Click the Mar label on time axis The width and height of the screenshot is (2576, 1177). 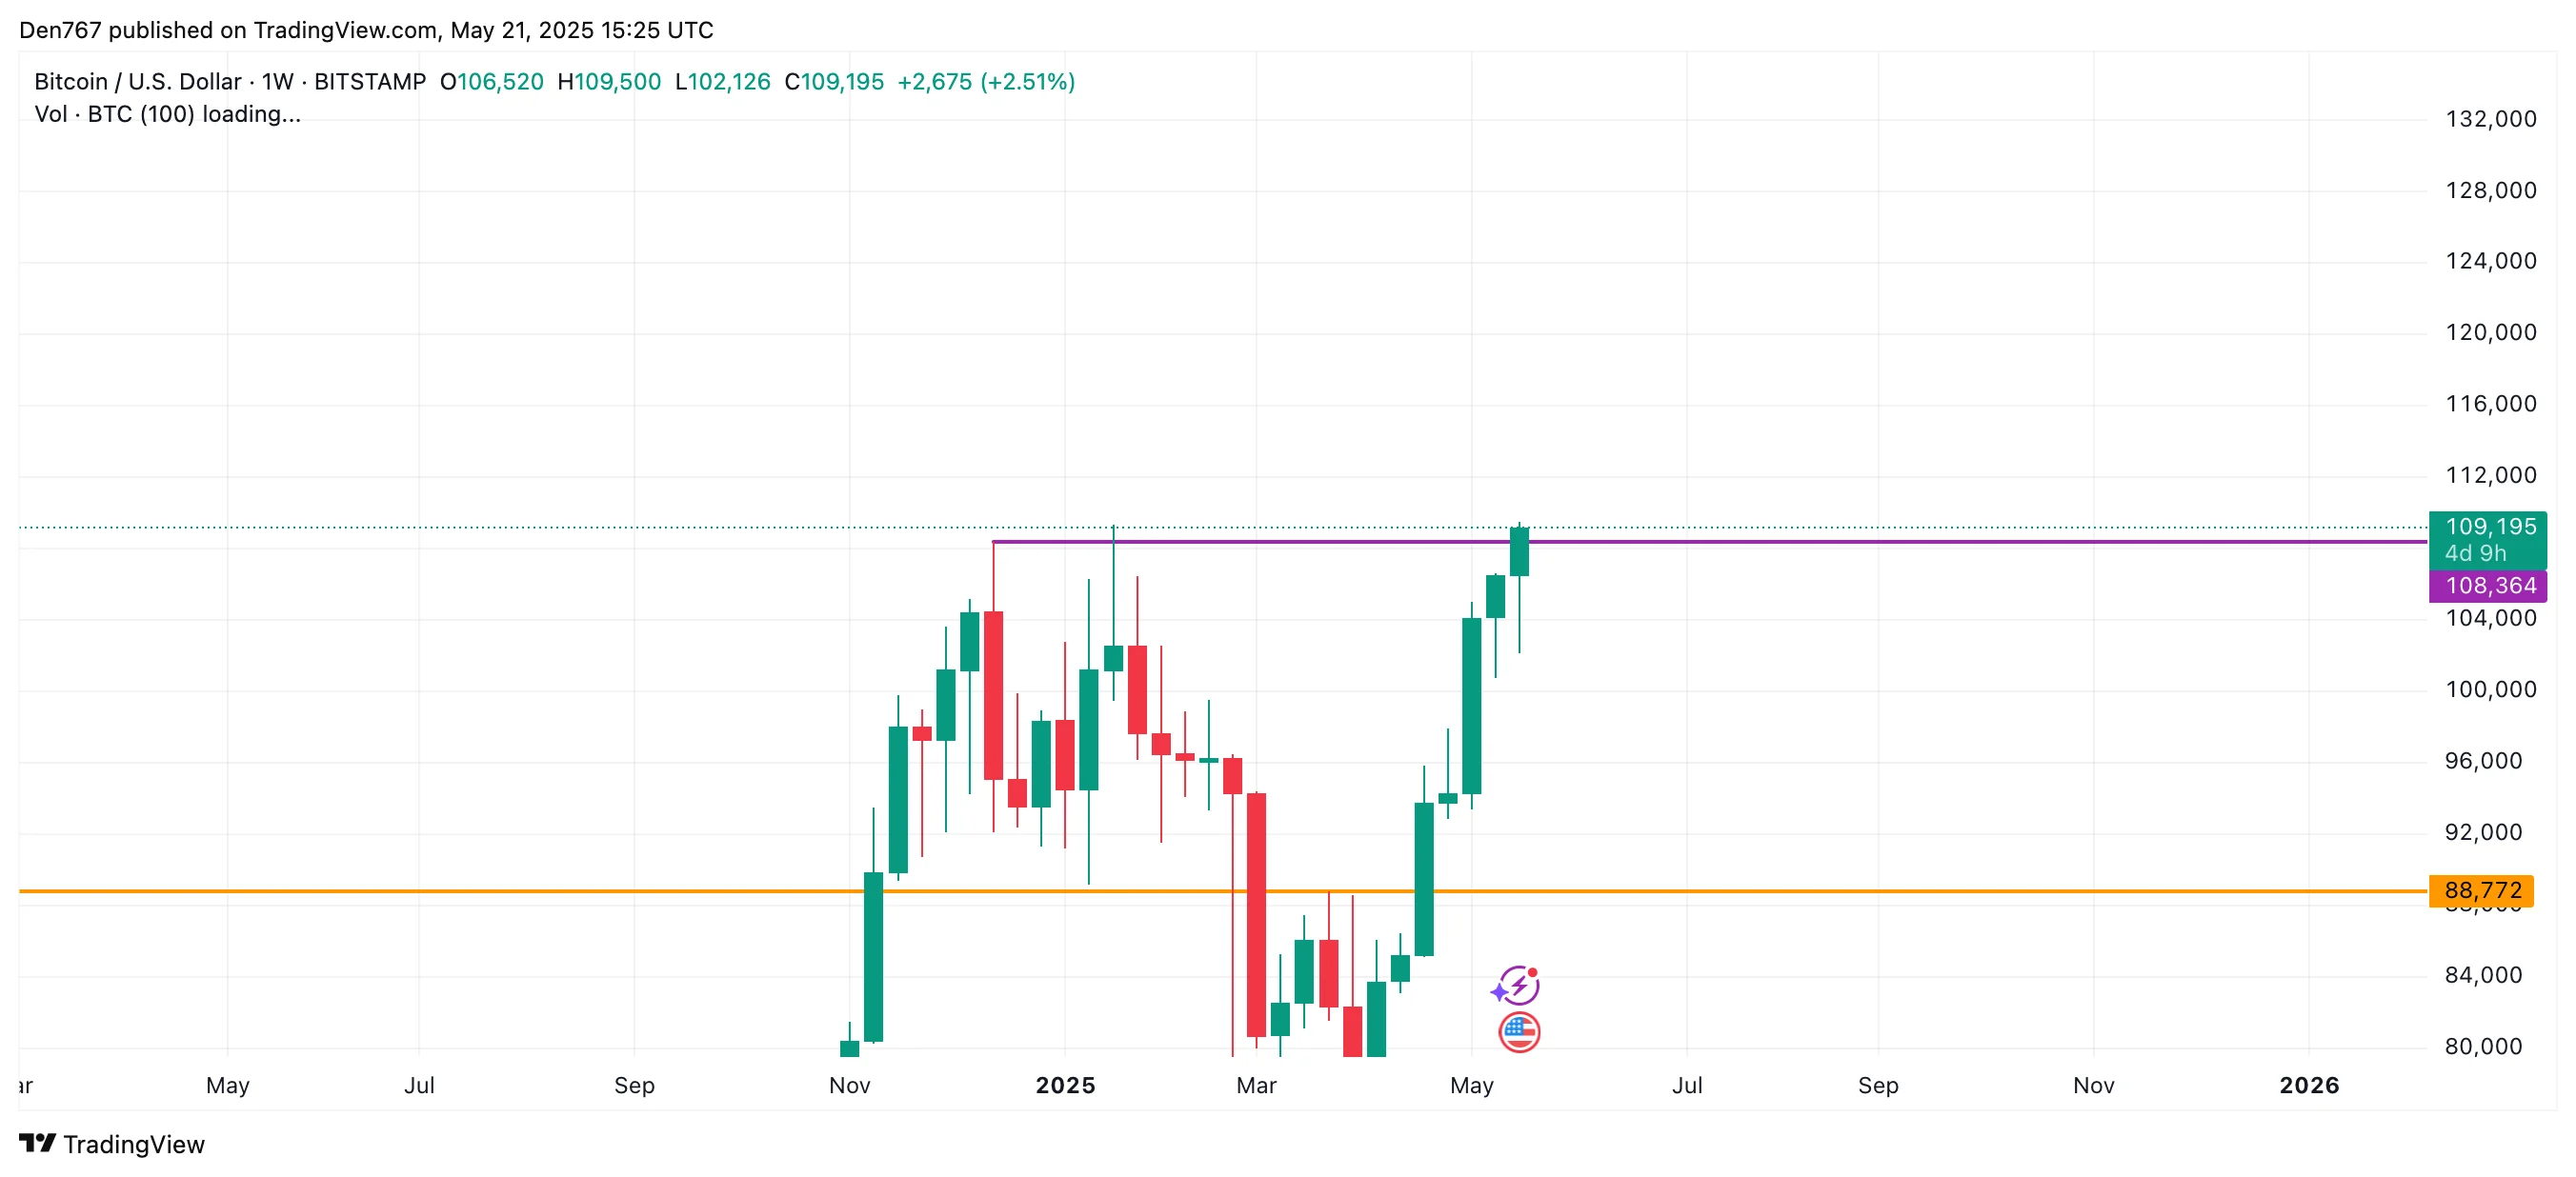coord(1256,1085)
